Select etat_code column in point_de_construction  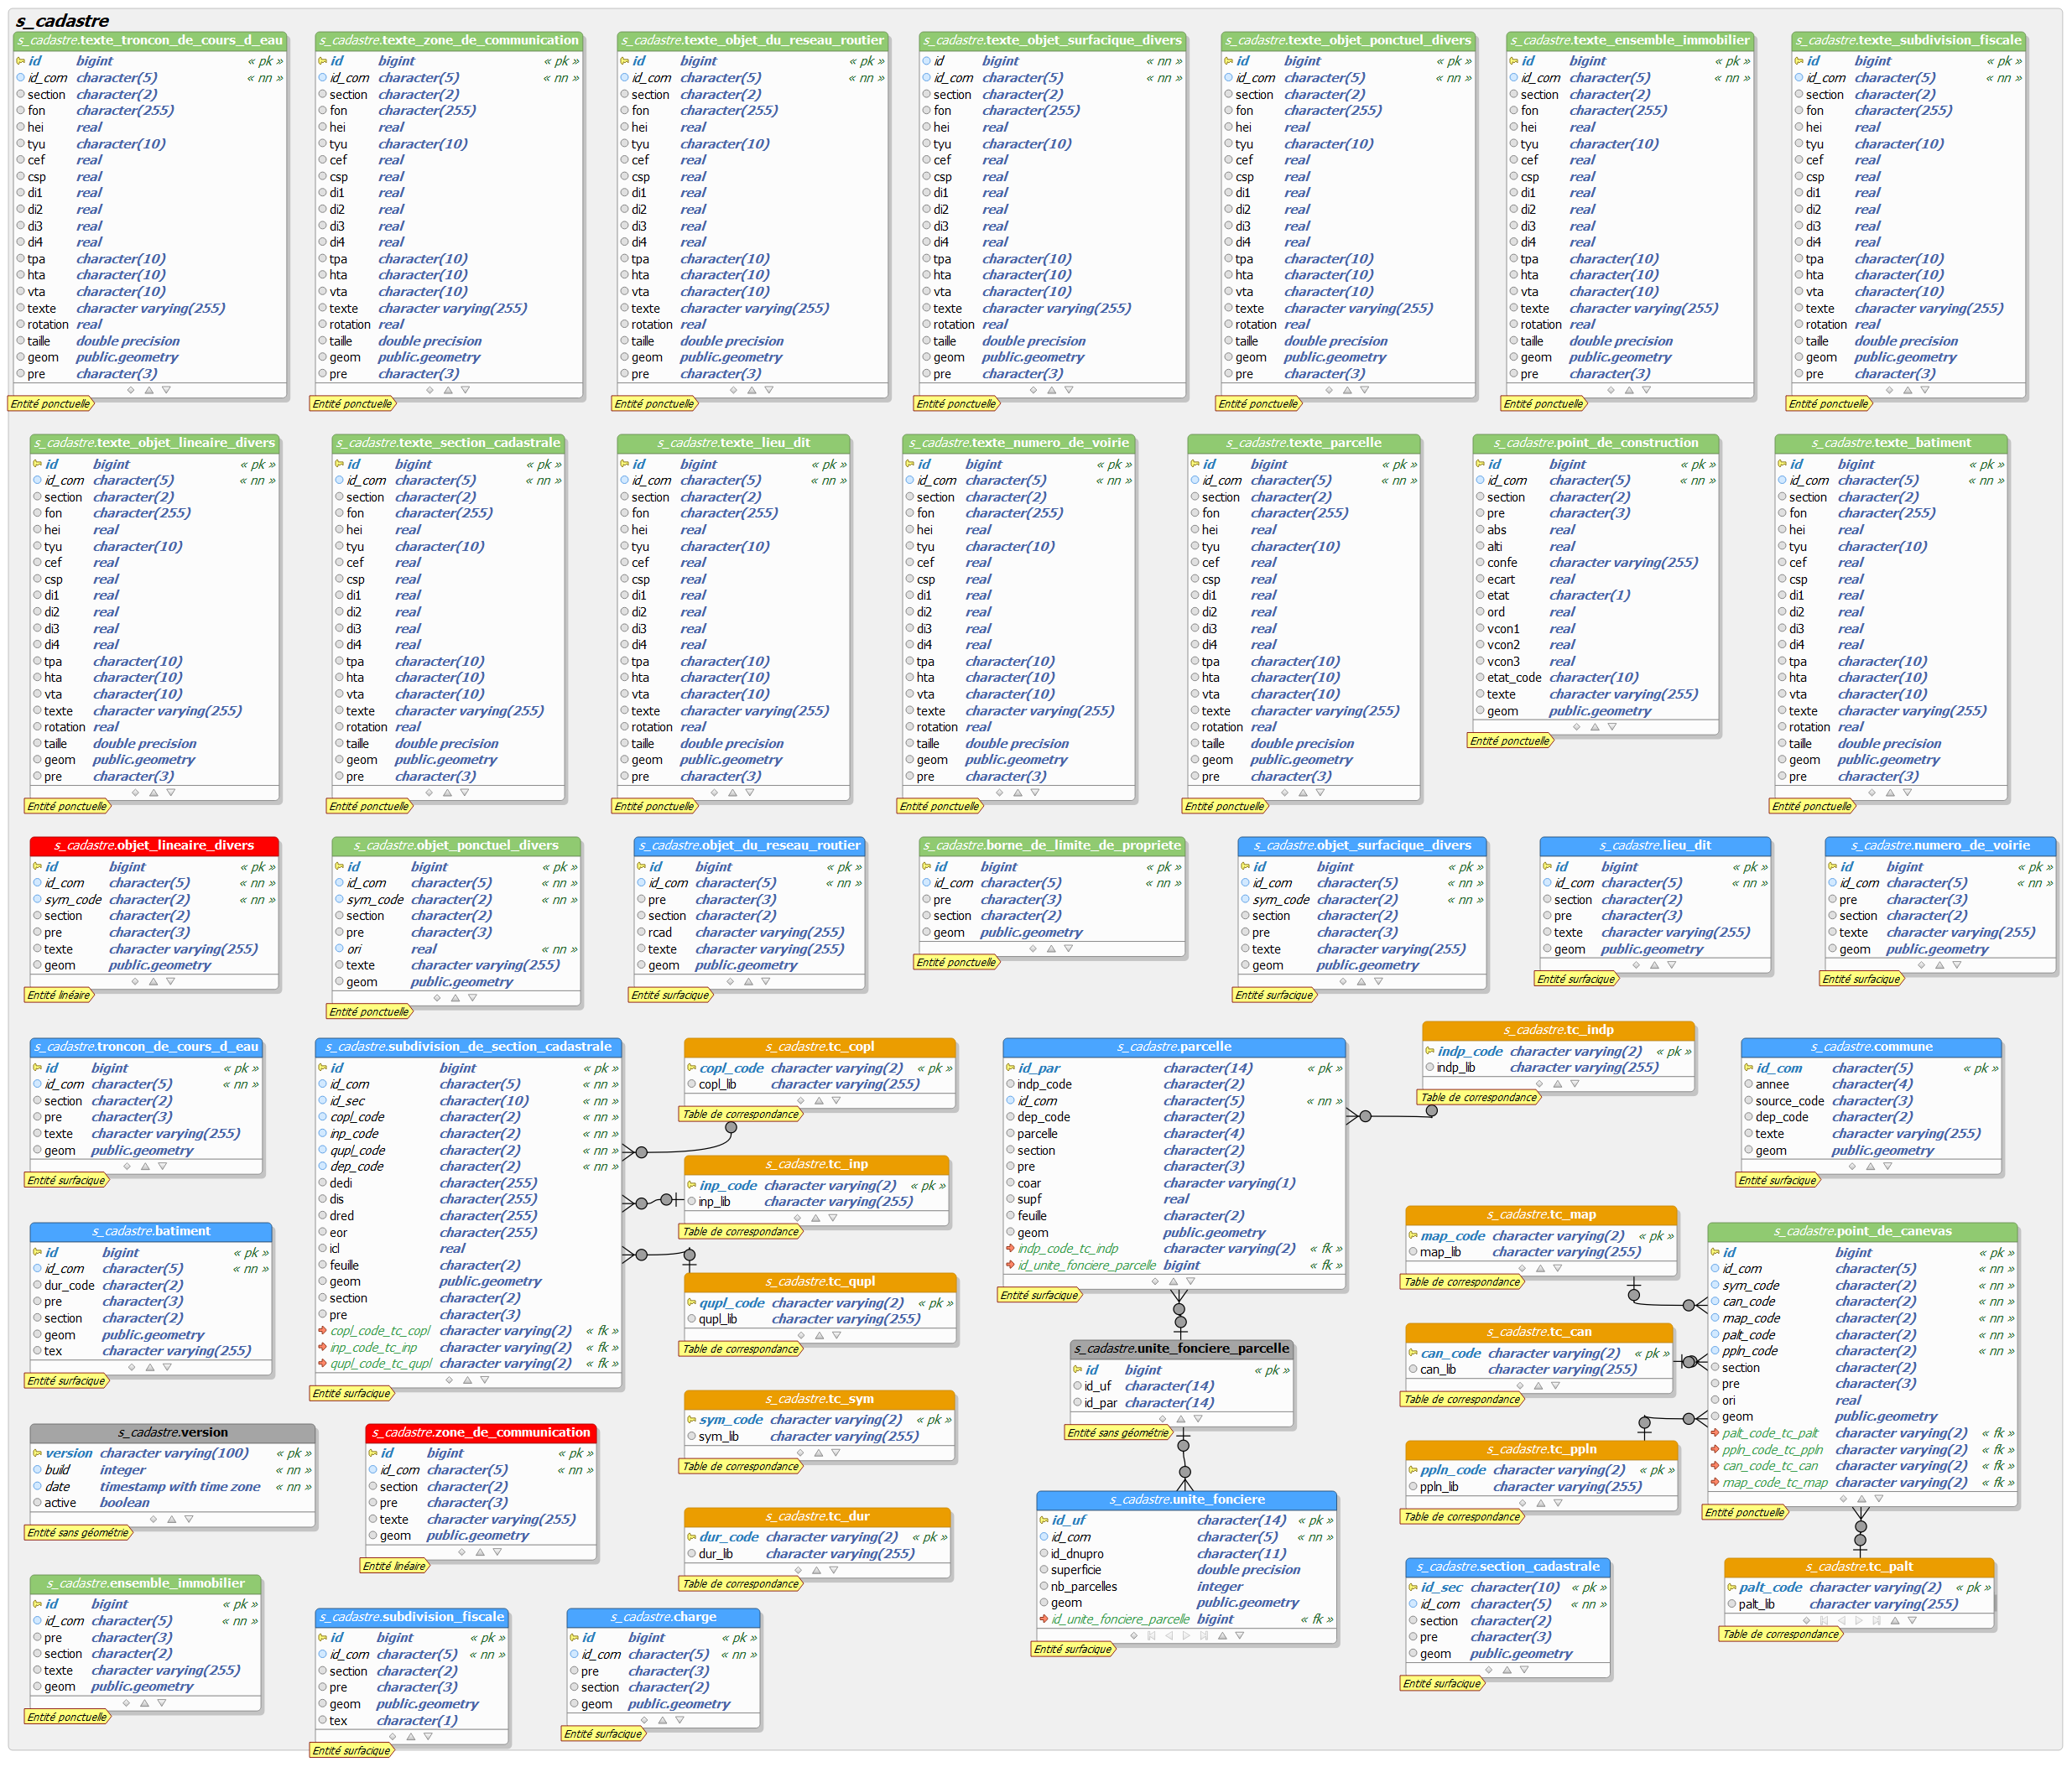click(1514, 677)
